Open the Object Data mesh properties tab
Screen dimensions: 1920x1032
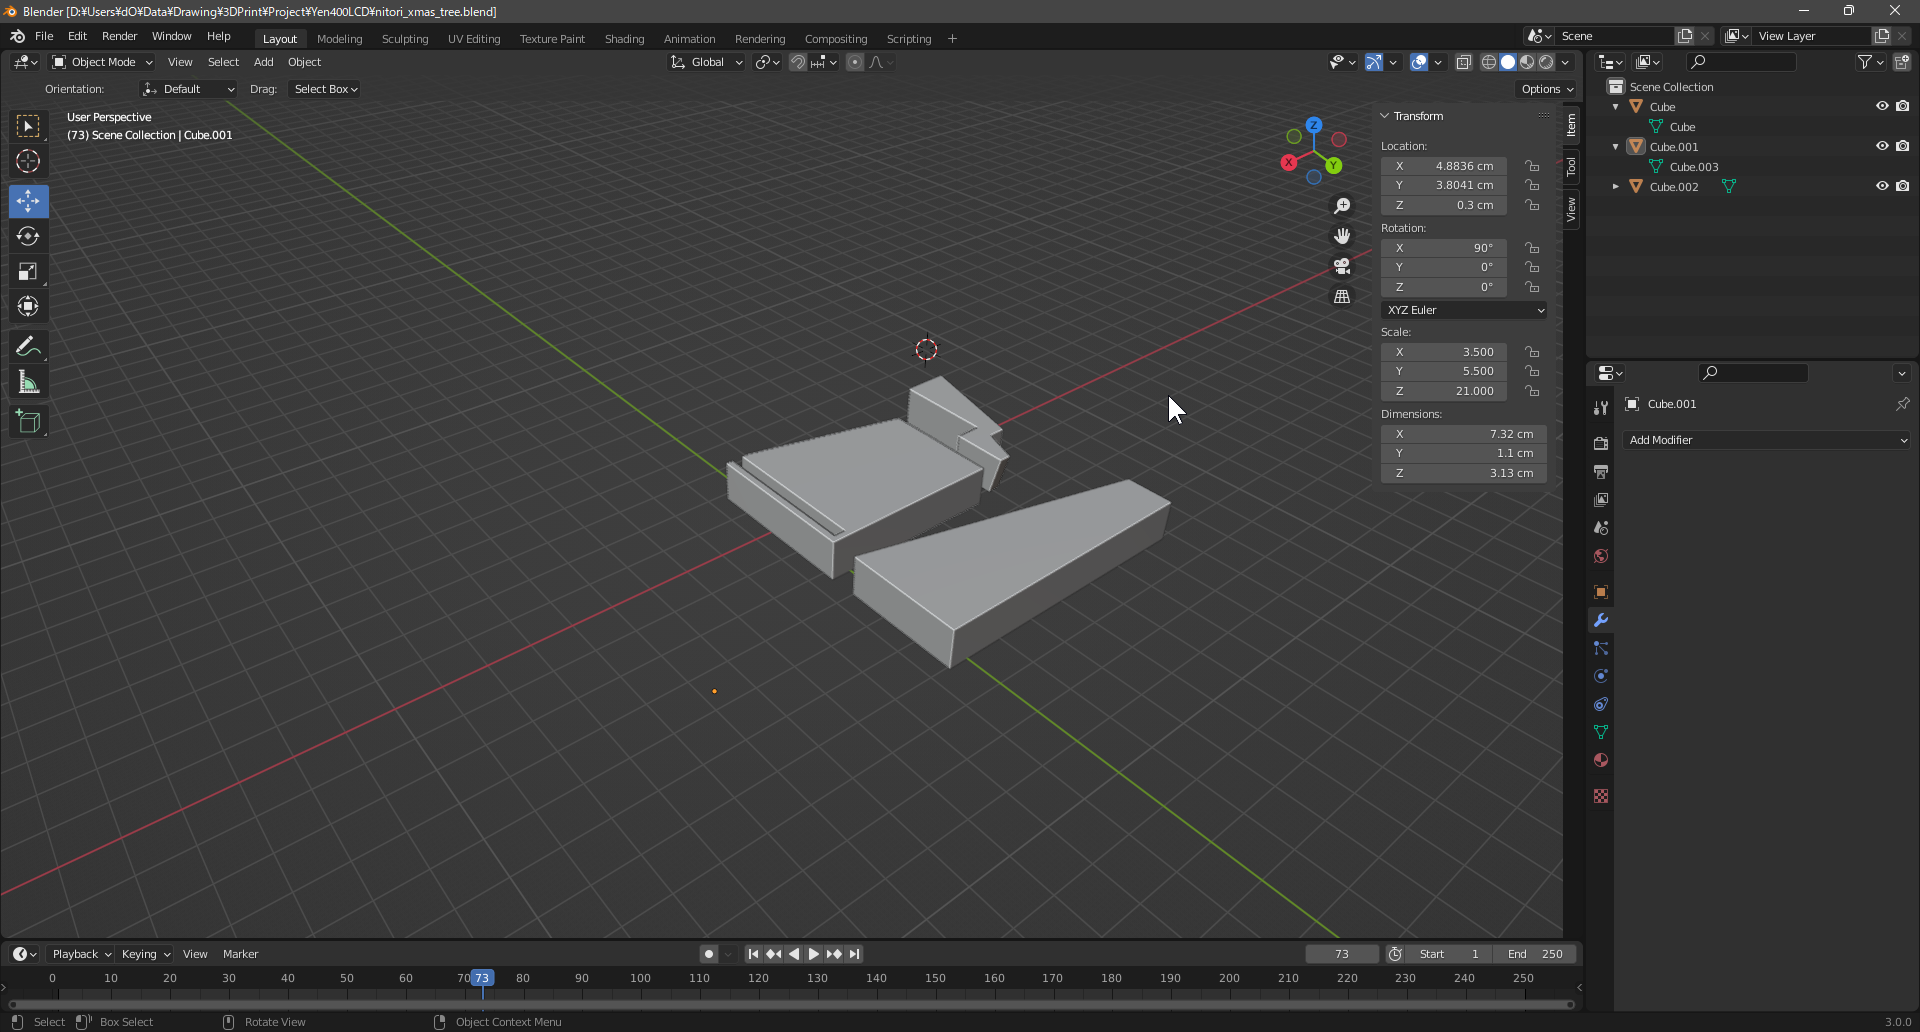1601,732
